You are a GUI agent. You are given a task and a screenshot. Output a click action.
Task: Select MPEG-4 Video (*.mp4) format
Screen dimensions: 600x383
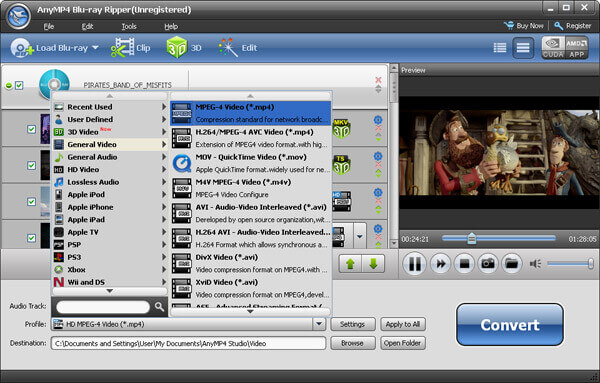pyautogui.click(x=251, y=113)
